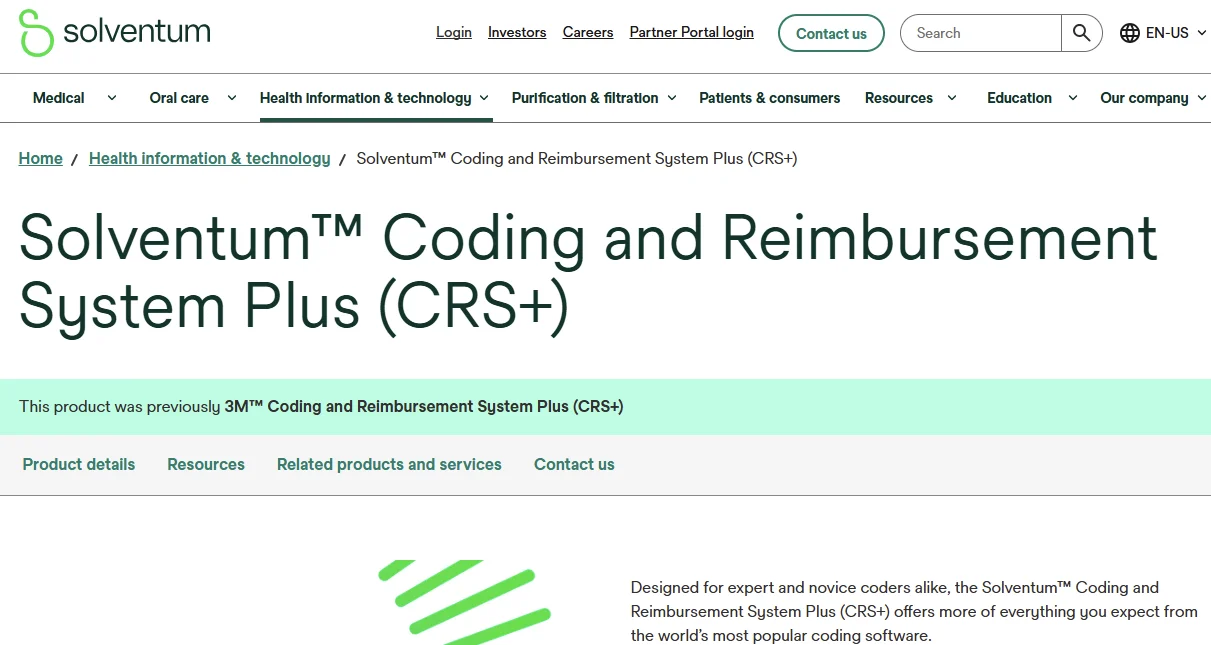Click the current page breadcrumb text

coord(577,158)
